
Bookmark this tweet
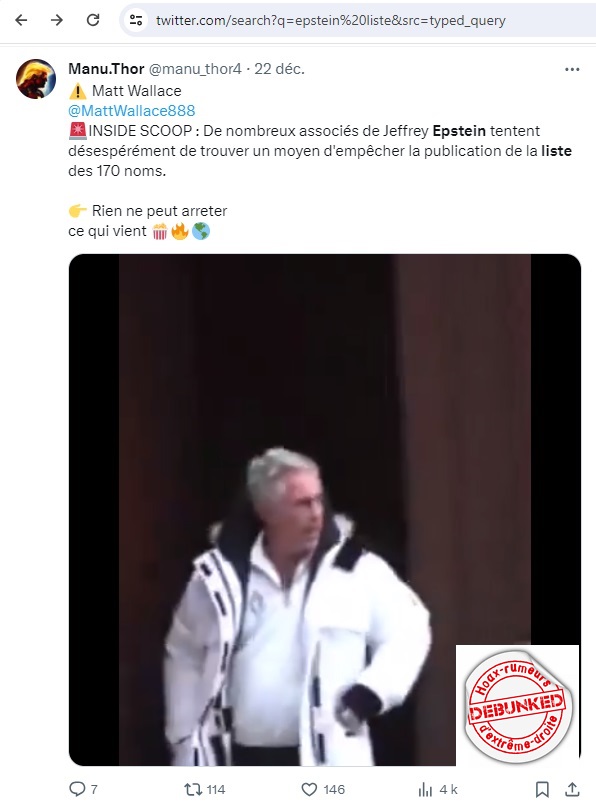pos(542,789)
